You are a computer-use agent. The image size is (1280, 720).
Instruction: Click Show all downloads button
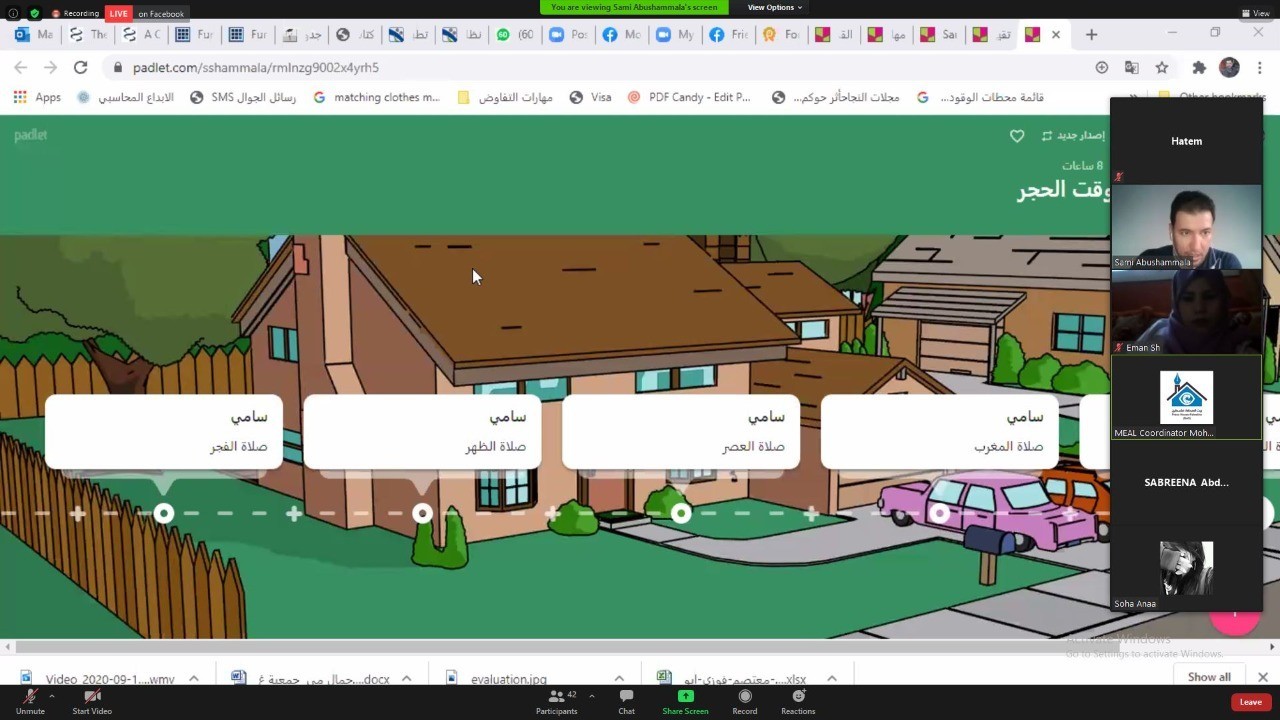coord(1209,677)
